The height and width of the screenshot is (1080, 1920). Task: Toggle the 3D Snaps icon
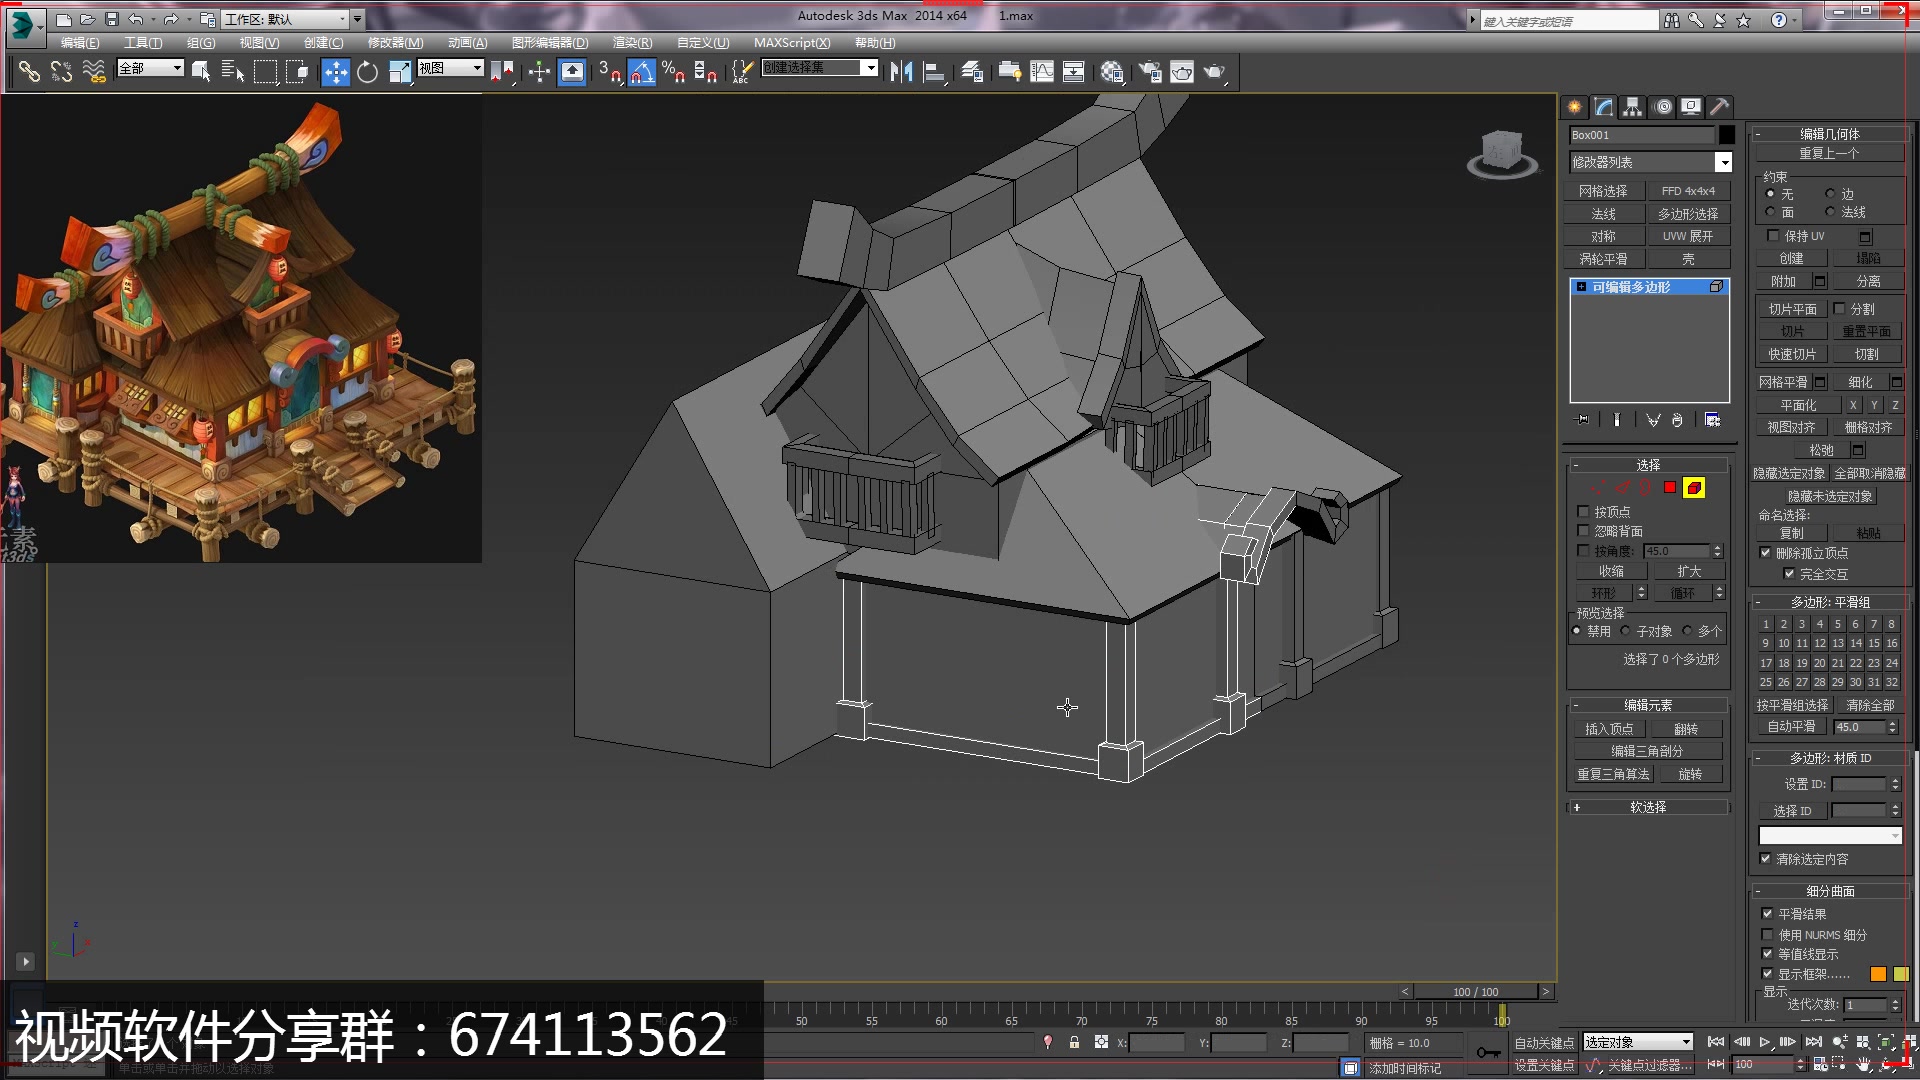point(609,71)
